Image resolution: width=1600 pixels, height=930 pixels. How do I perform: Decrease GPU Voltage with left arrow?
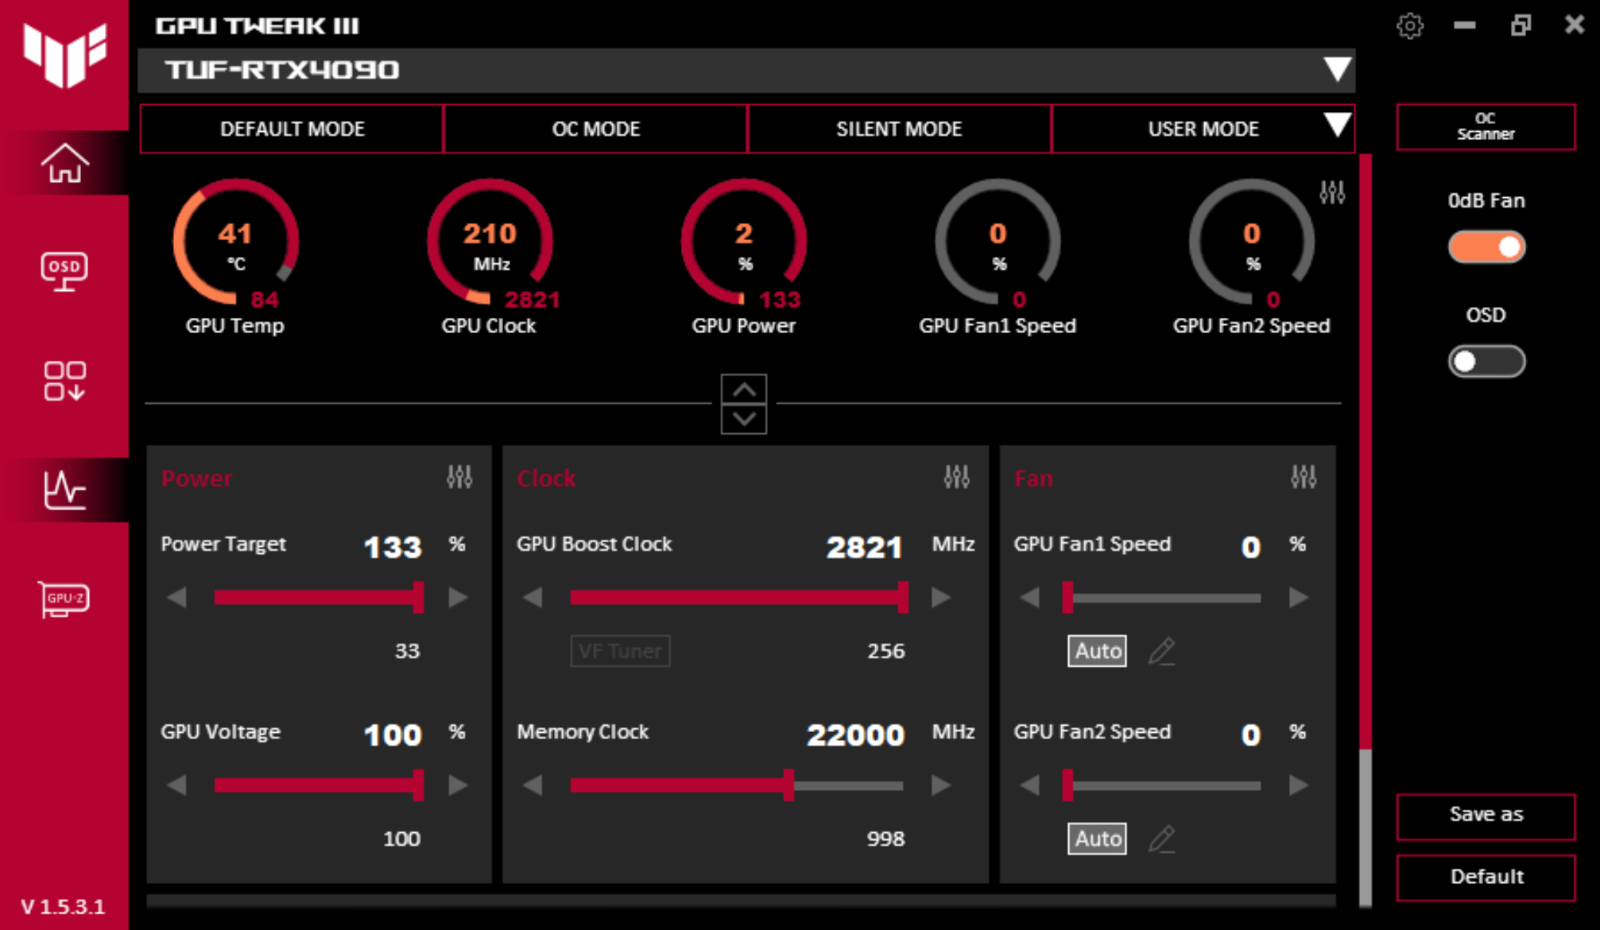(x=177, y=785)
